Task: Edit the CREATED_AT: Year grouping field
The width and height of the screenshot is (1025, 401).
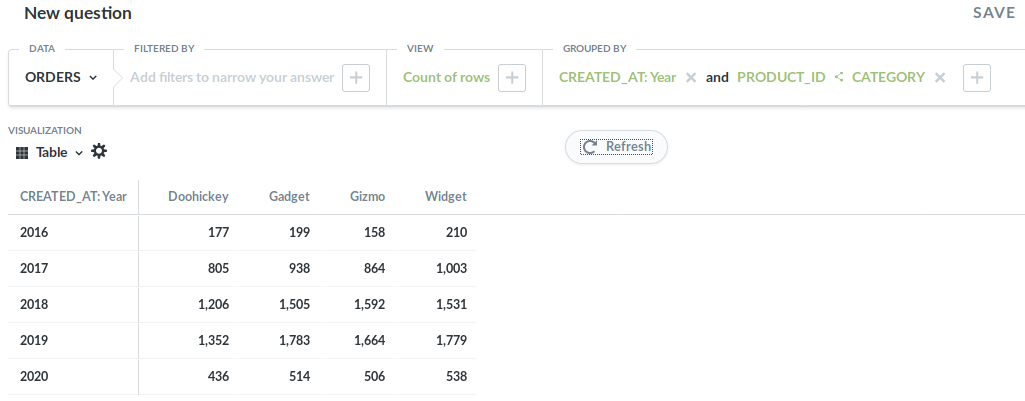Action: pos(617,77)
